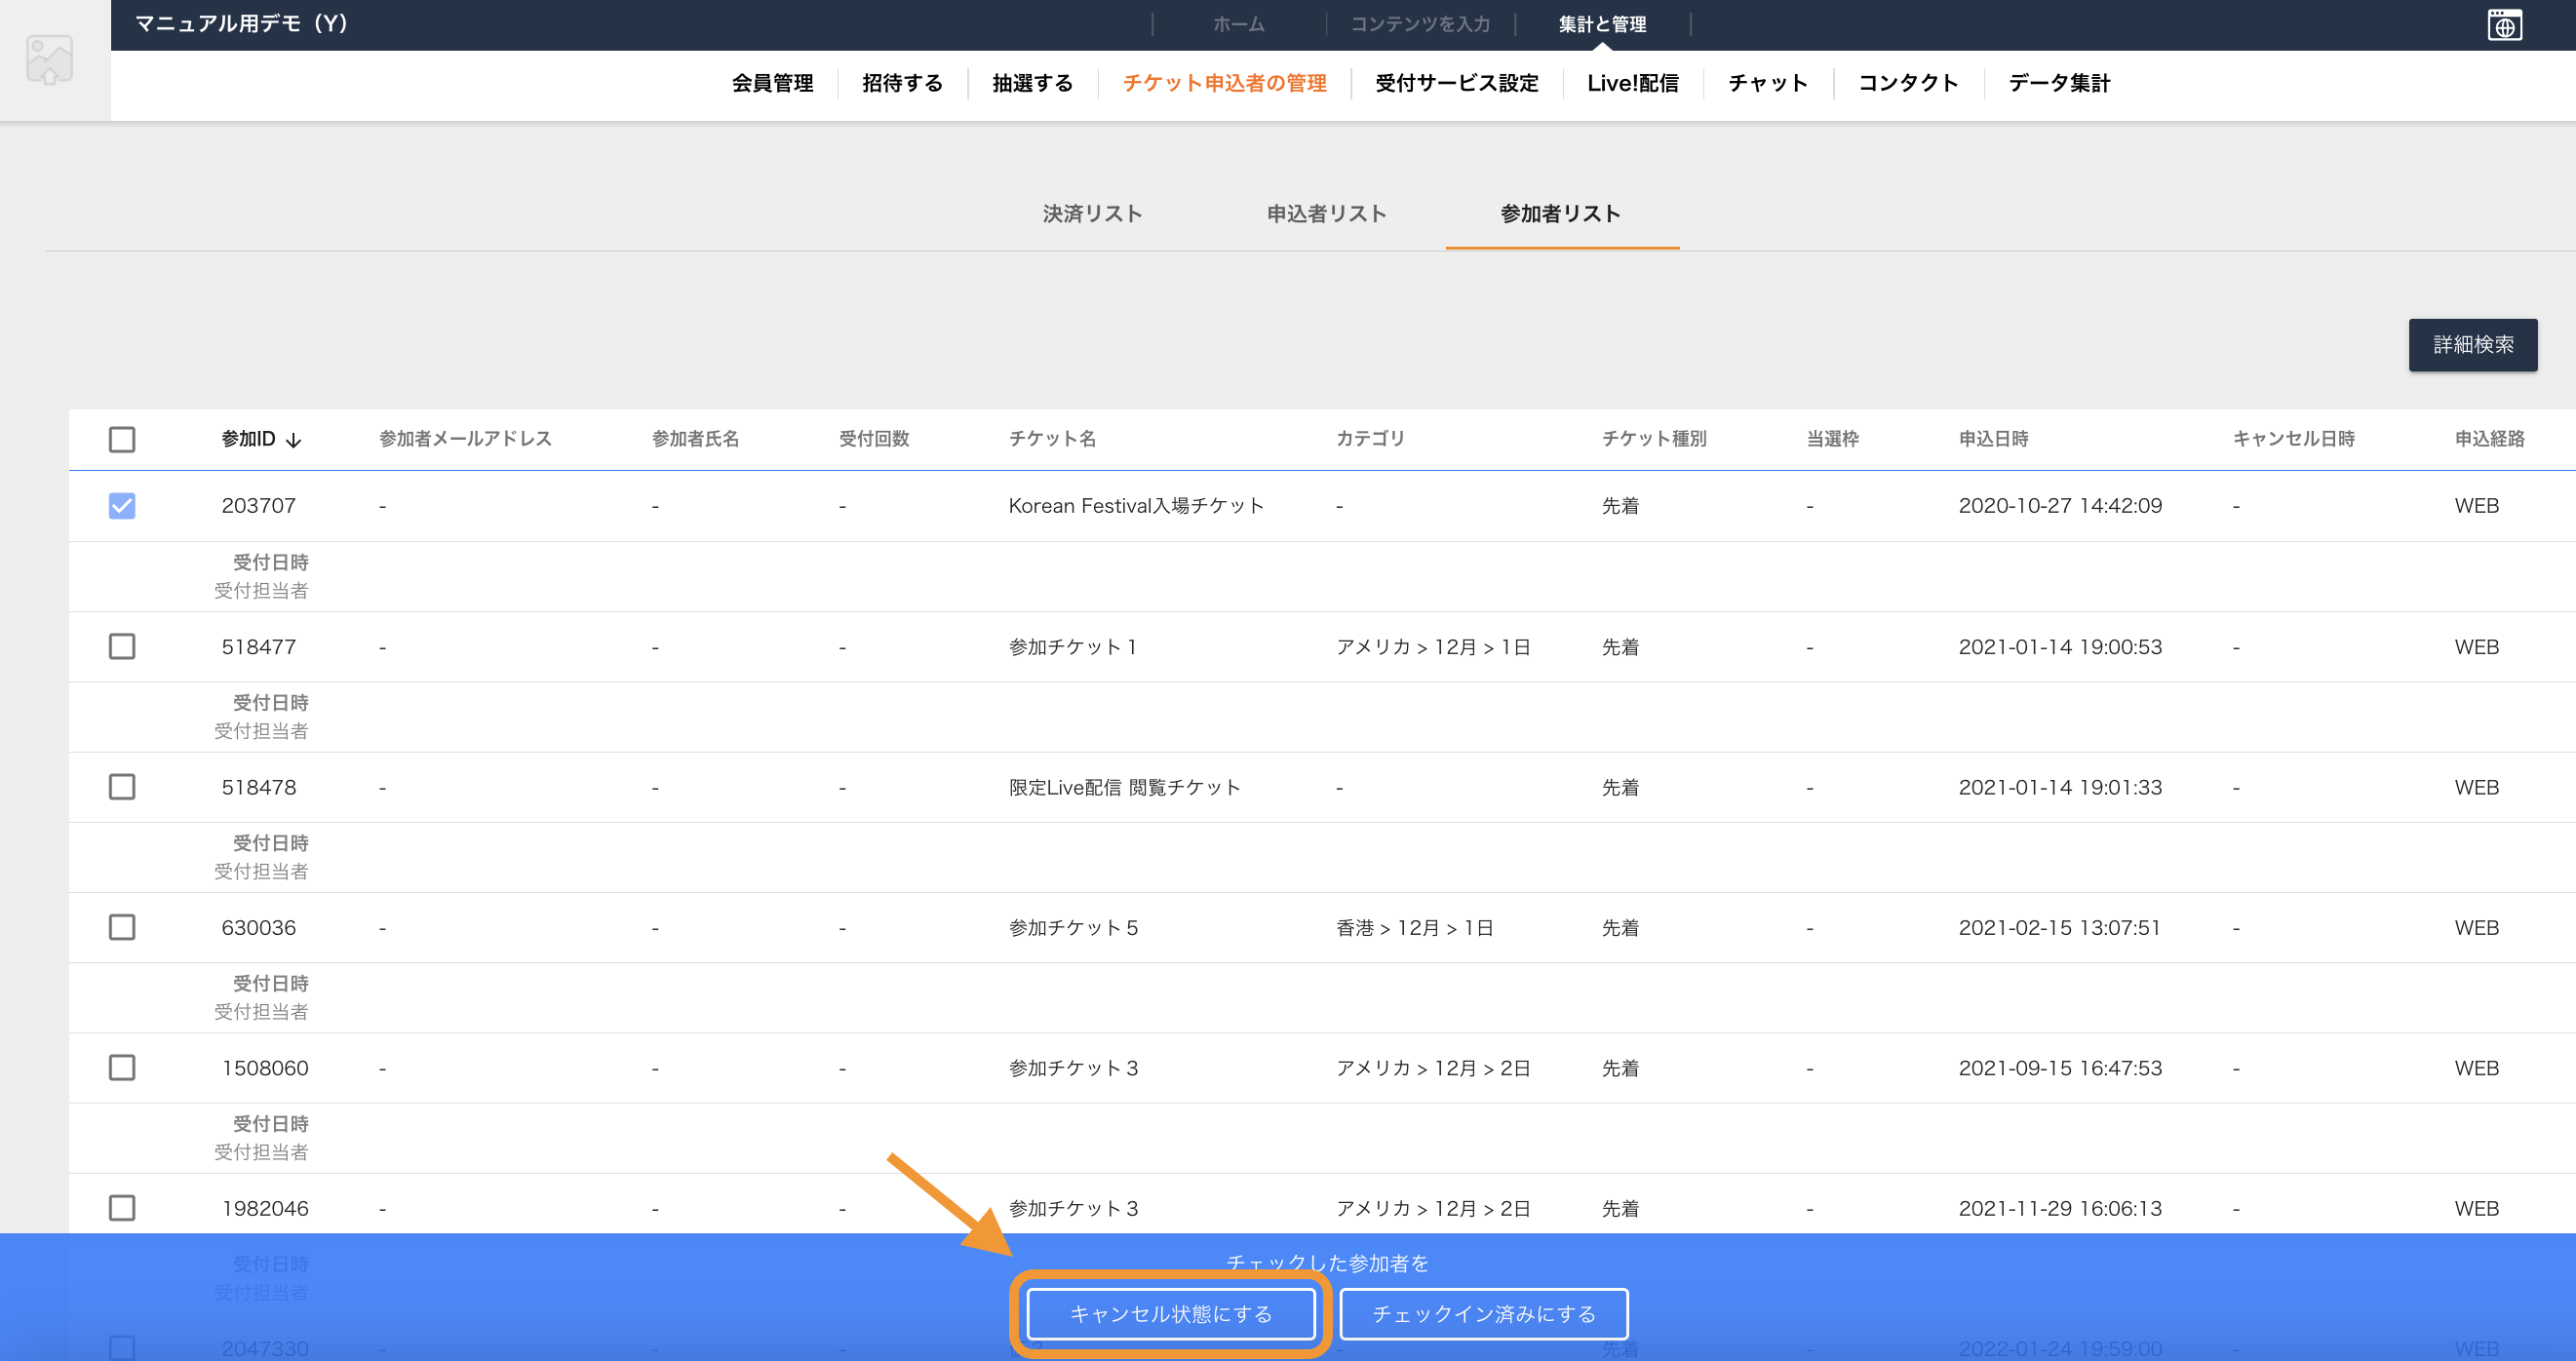
Task: Open the コンテンツを入力 top menu
Action: (x=1420, y=24)
